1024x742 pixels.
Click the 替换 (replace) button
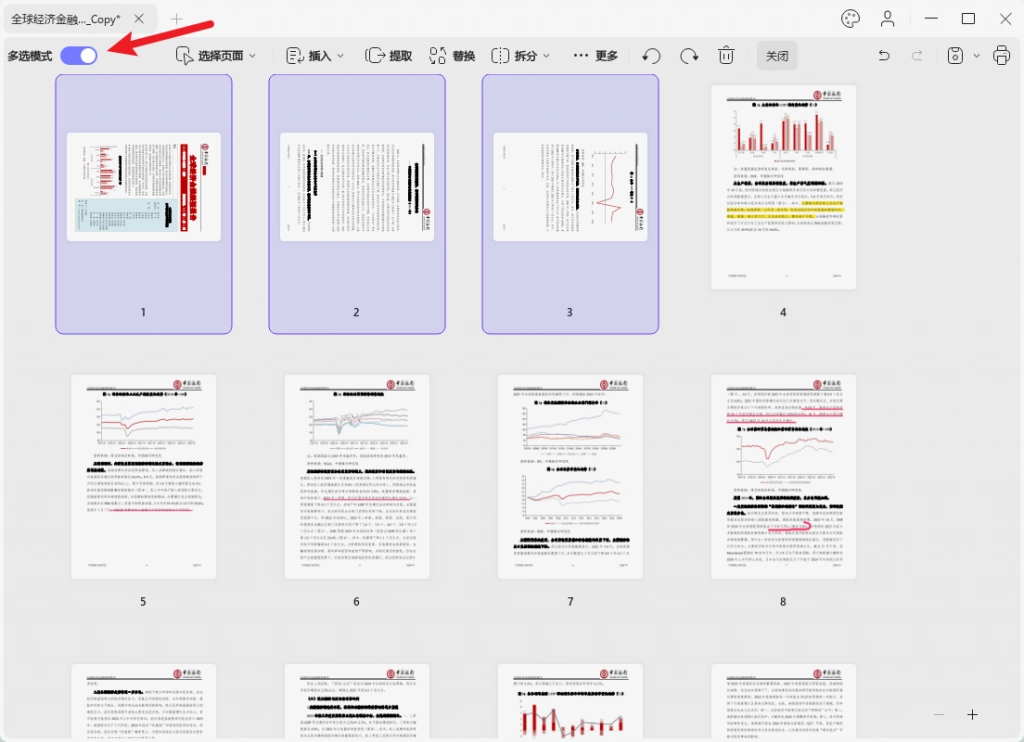point(452,56)
